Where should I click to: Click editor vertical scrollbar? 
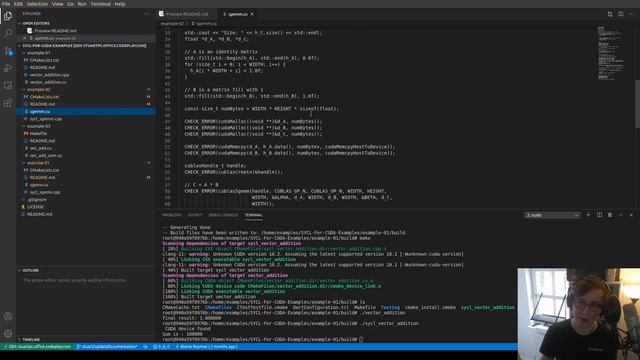(x=637, y=104)
